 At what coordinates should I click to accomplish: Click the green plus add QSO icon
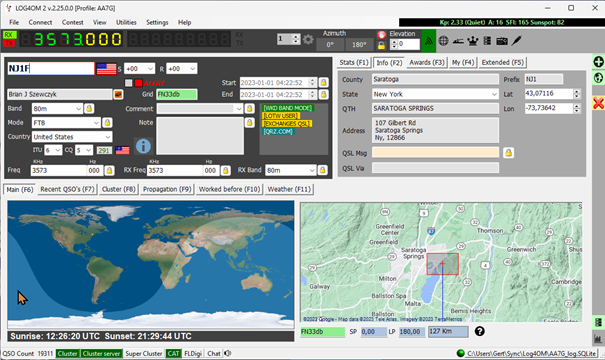(x=598, y=62)
